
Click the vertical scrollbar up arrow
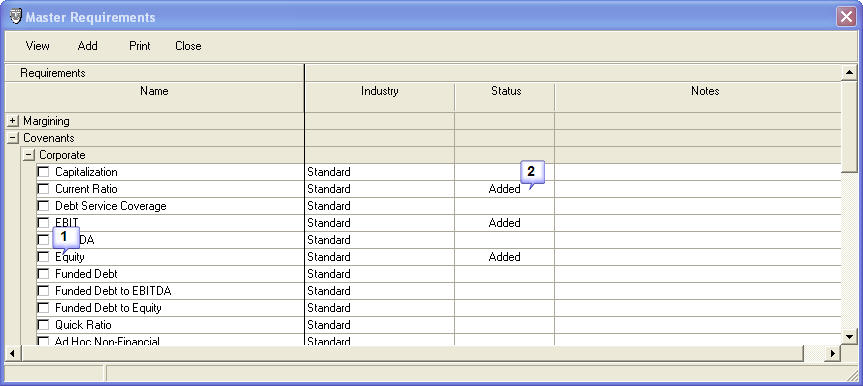pyautogui.click(x=849, y=72)
